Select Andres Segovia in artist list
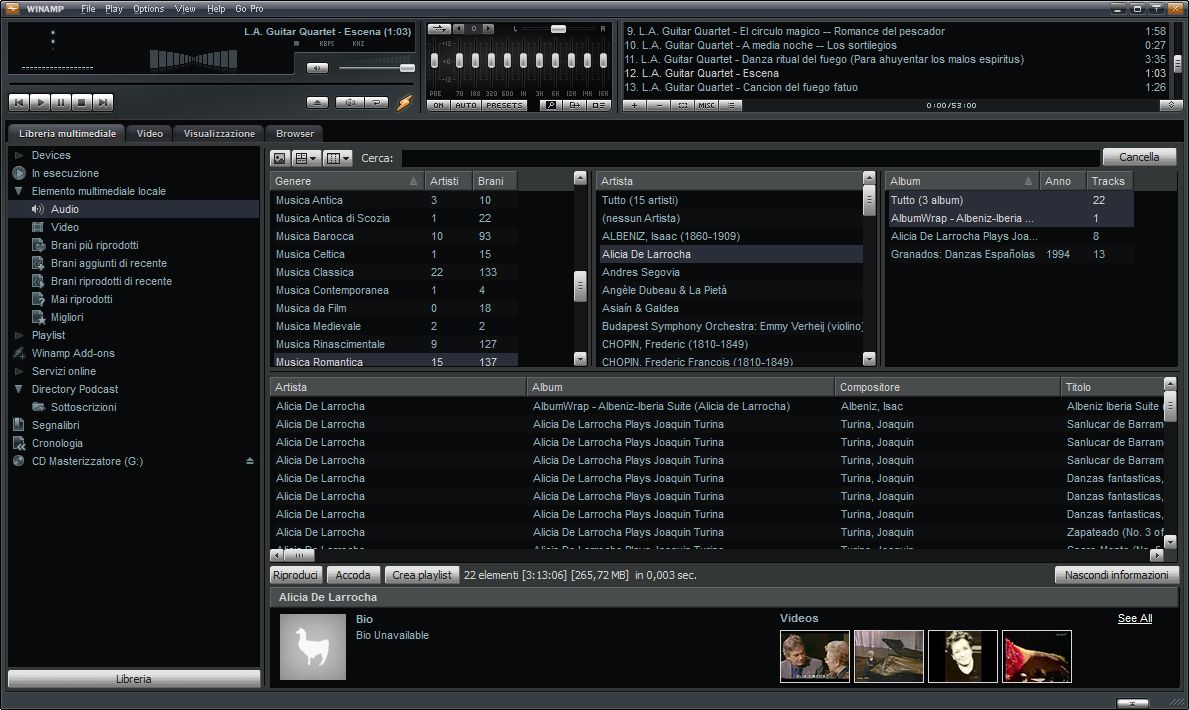This screenshot has width=1189, height=710. pyautogui.click(x=731, y=272)
